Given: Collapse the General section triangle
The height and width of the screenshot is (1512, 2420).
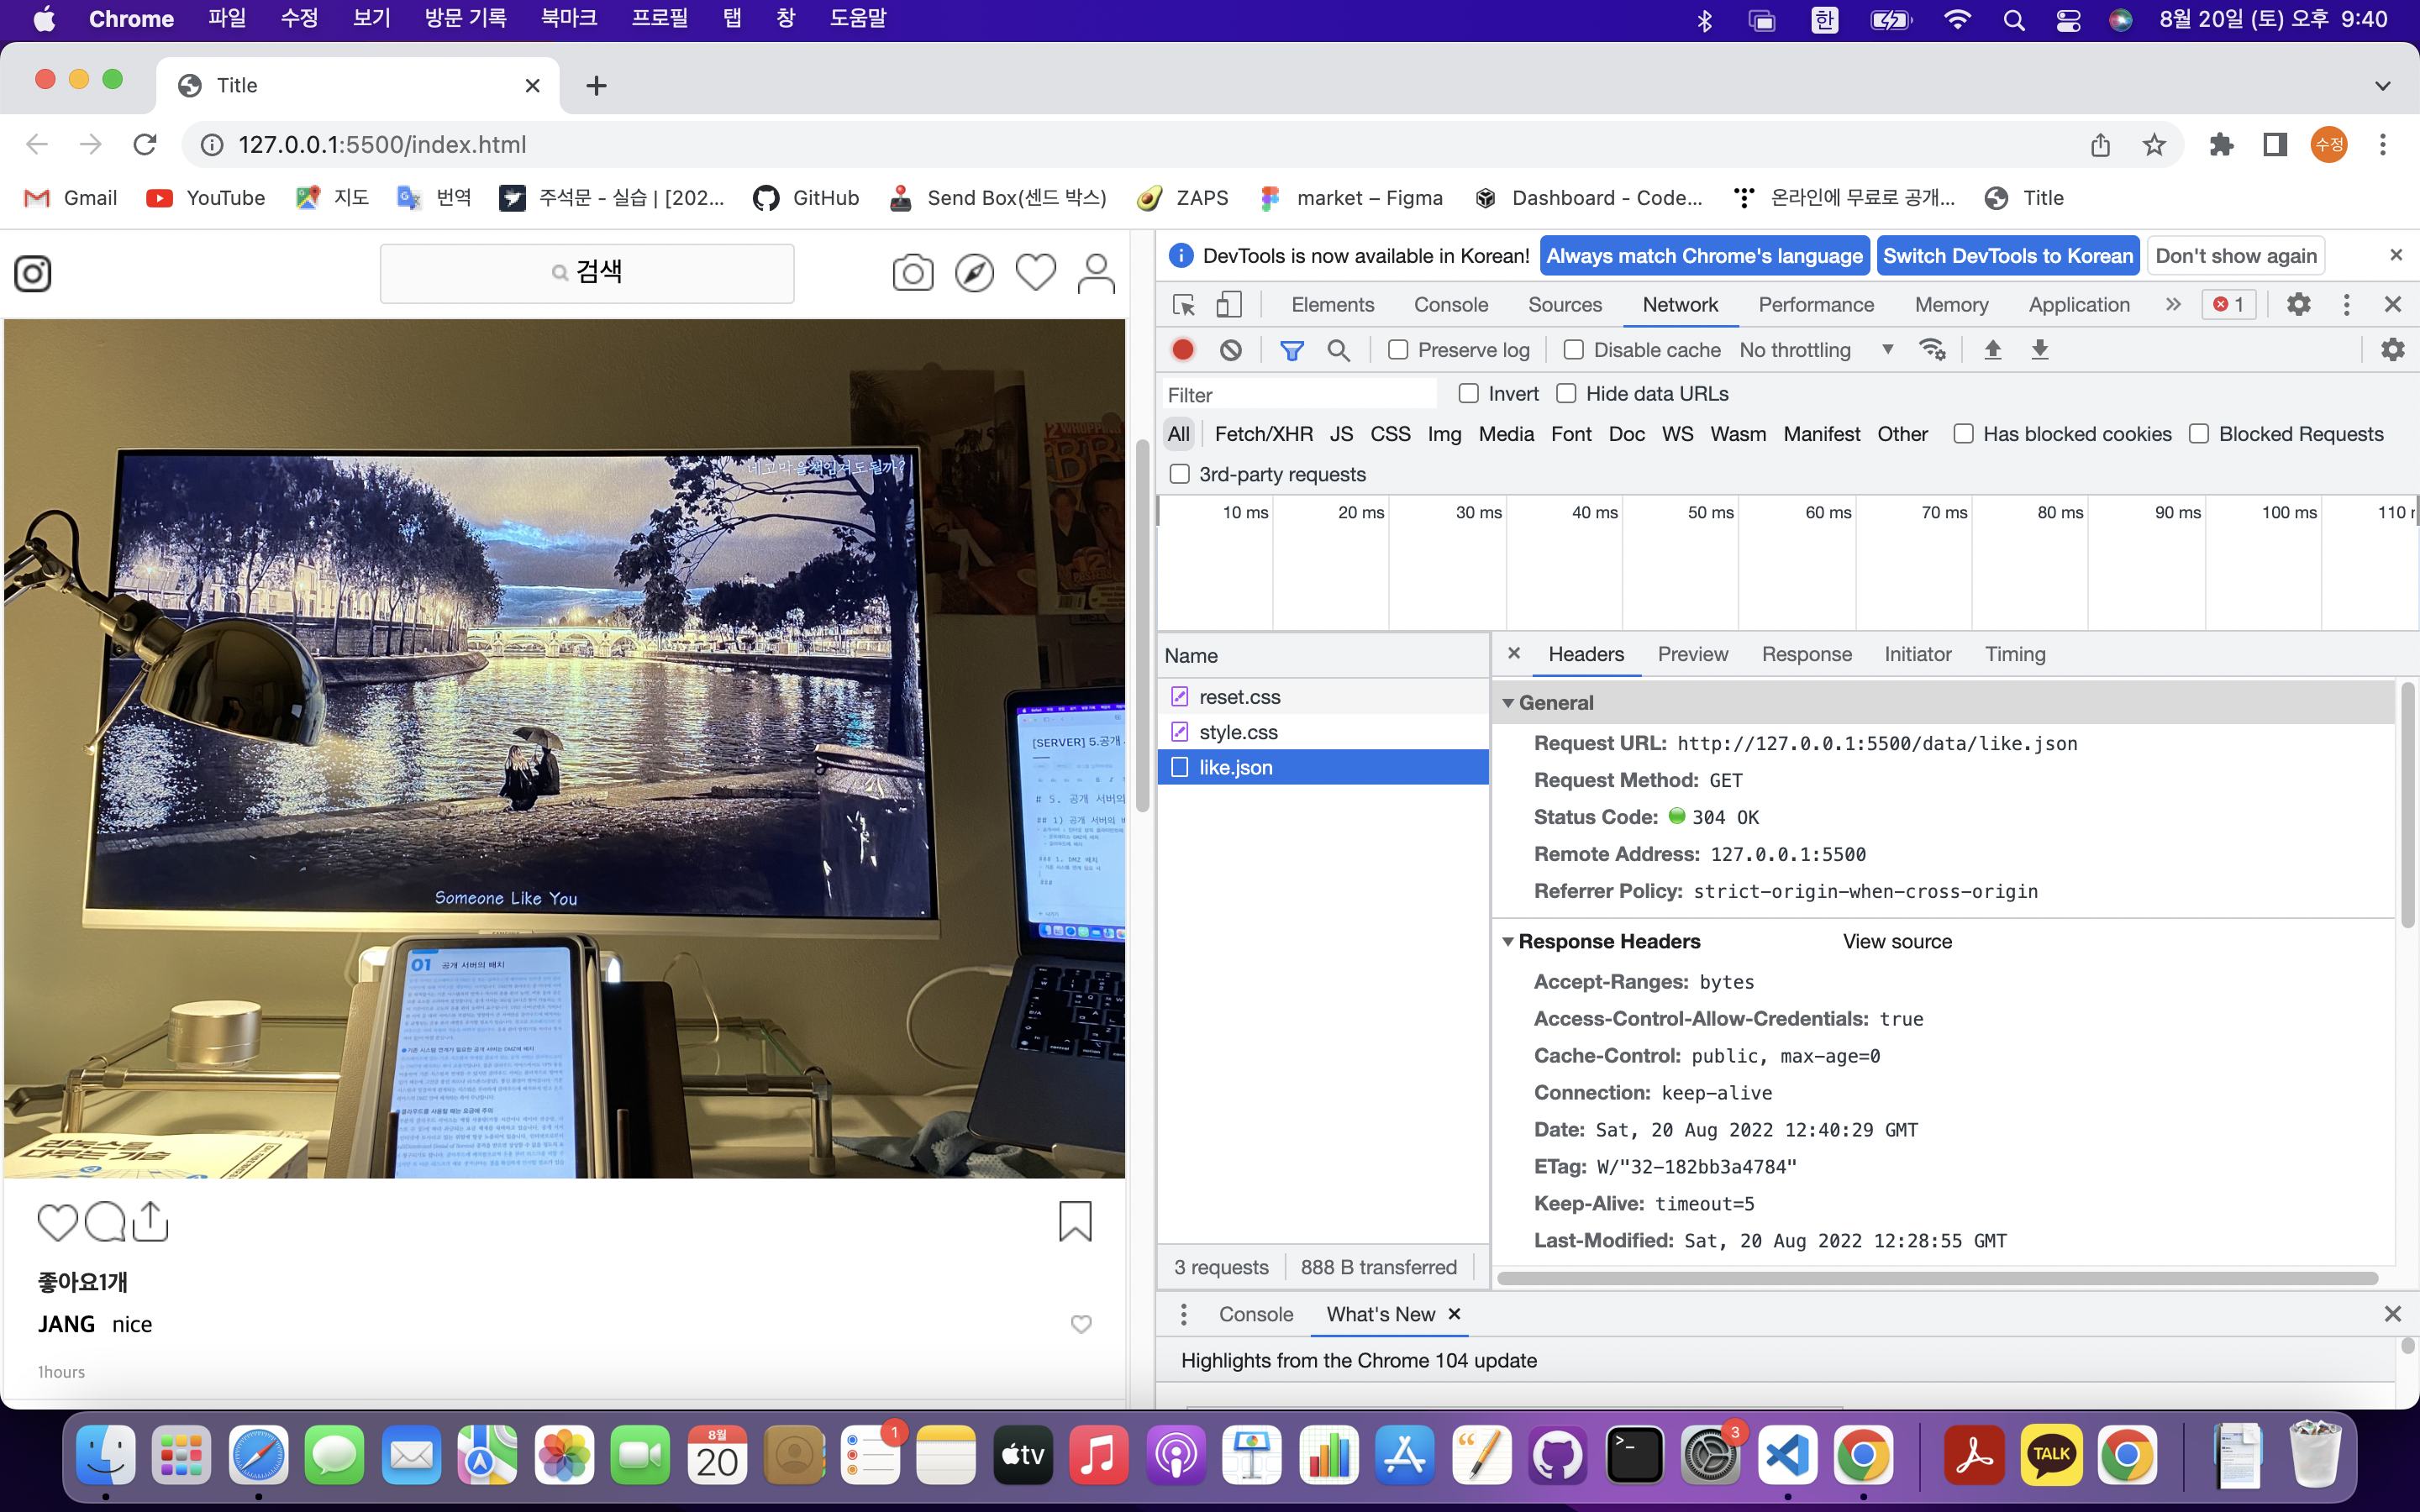Looking at the screenshot, I should [1507, 703].
